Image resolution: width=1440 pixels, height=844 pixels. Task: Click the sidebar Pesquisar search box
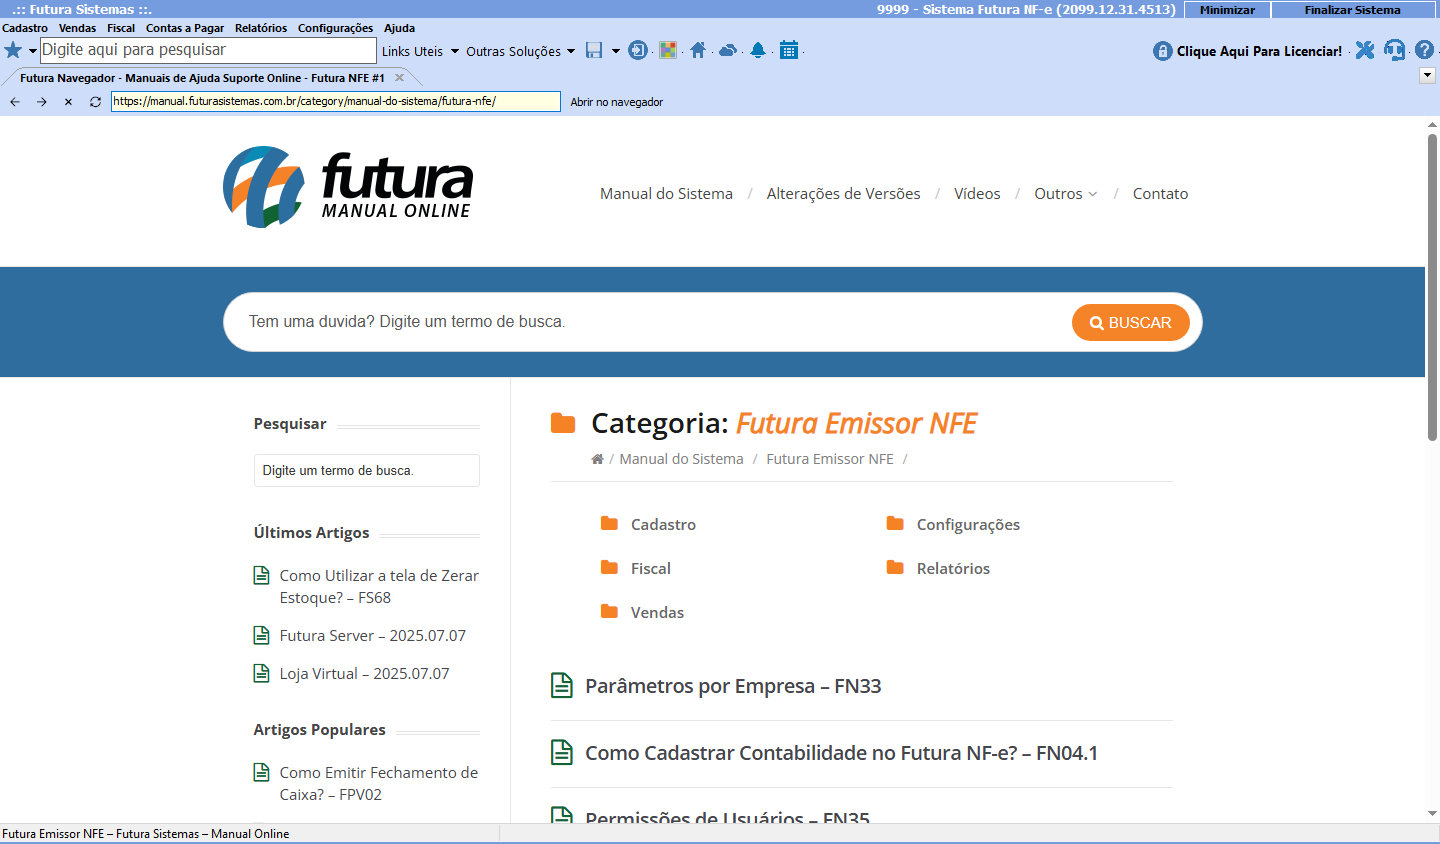[367, 470]
